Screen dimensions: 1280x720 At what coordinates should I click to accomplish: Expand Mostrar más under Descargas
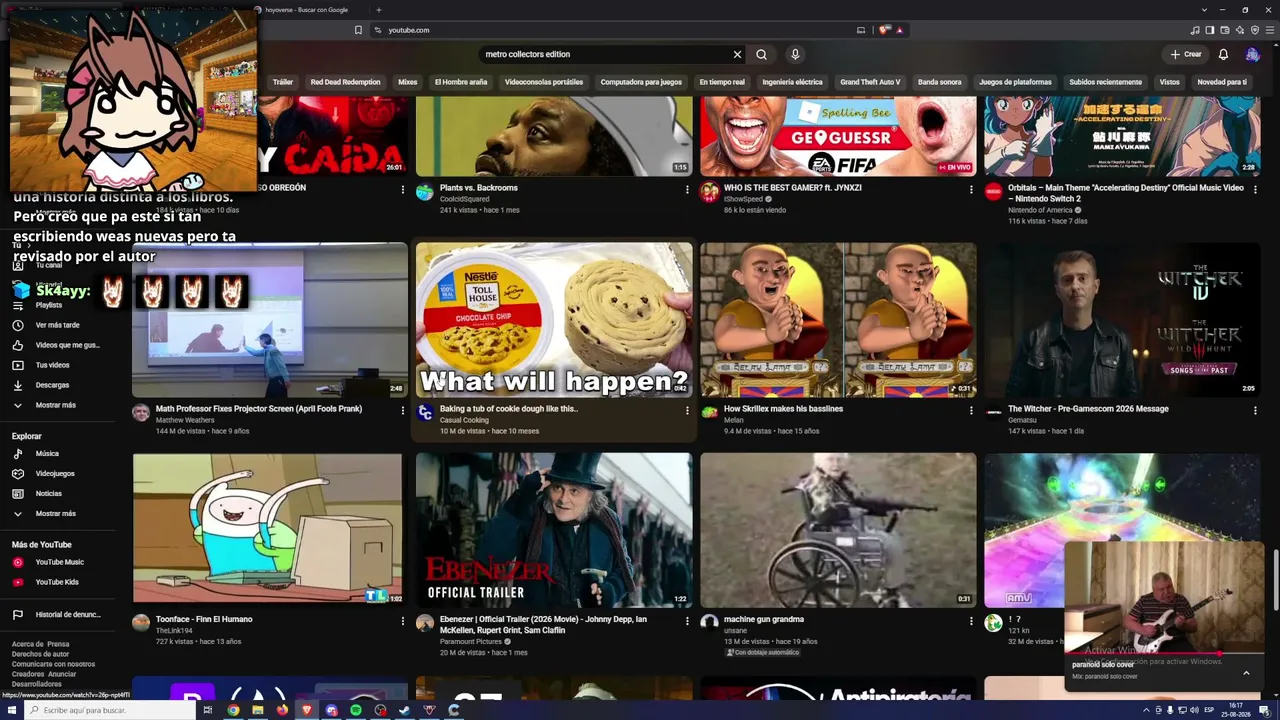57,405
